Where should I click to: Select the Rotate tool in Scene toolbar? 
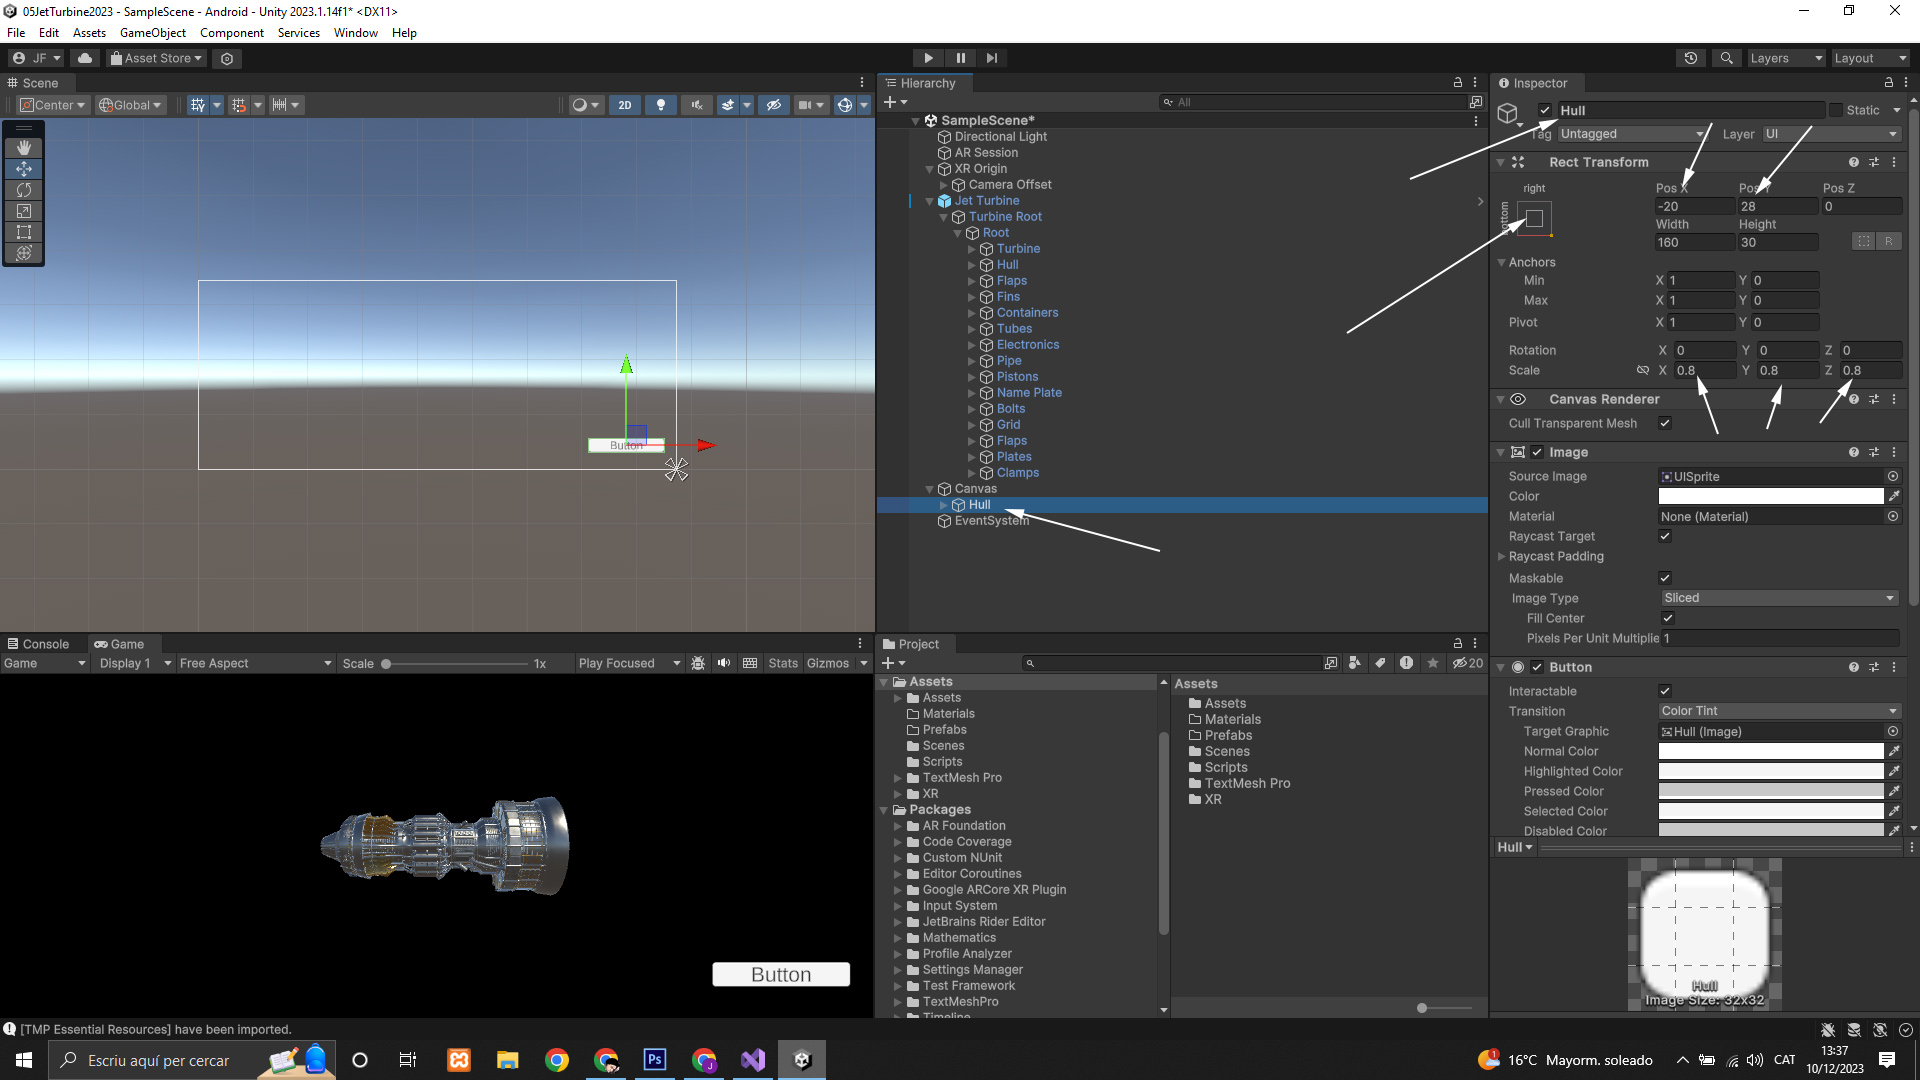(x=24, y=190)
